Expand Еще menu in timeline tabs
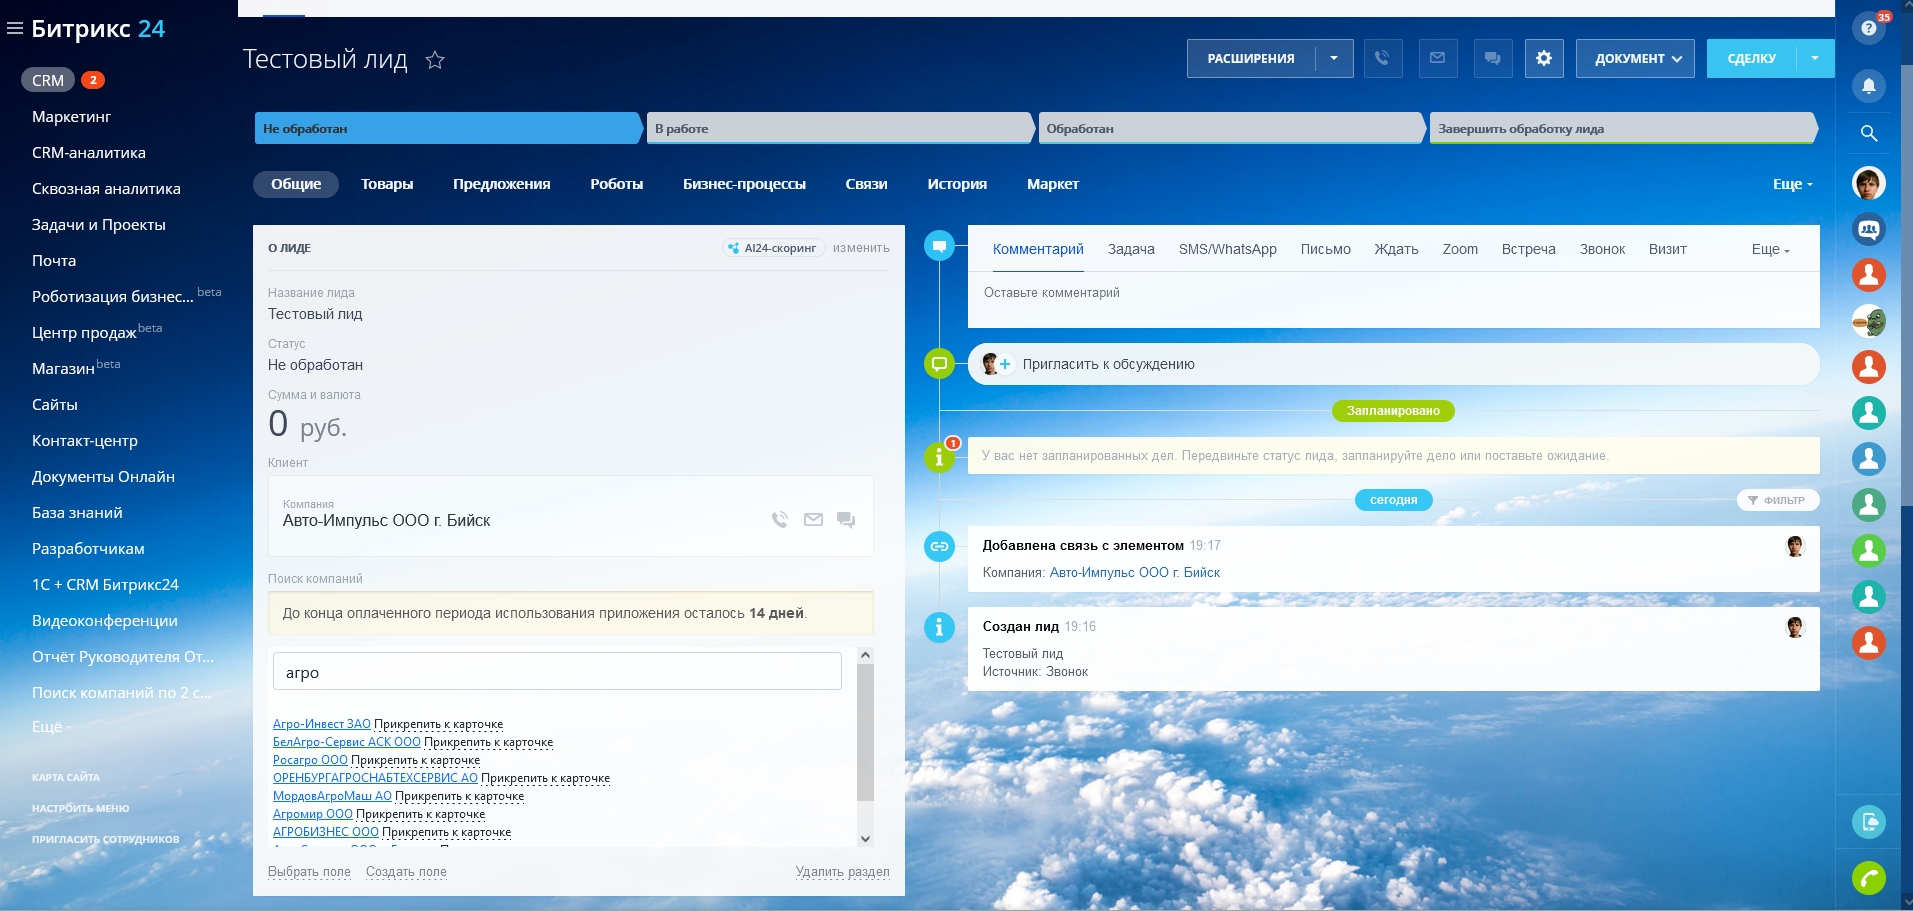The height and width of the screenshot is (911, 1913). 1770,249
